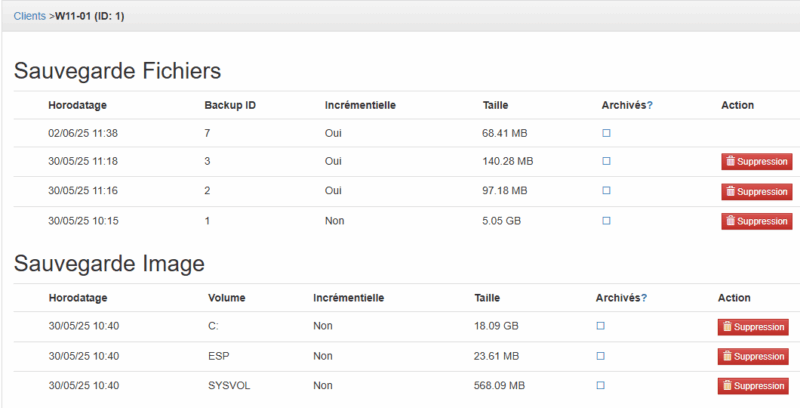This screenshot has height=408, width=800.
Task: Archive the ESP image backup
Action: [x=600, y=355]
